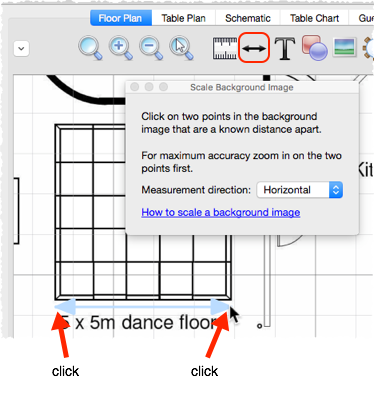Click the background image picture icon

(x=344, y=47)
